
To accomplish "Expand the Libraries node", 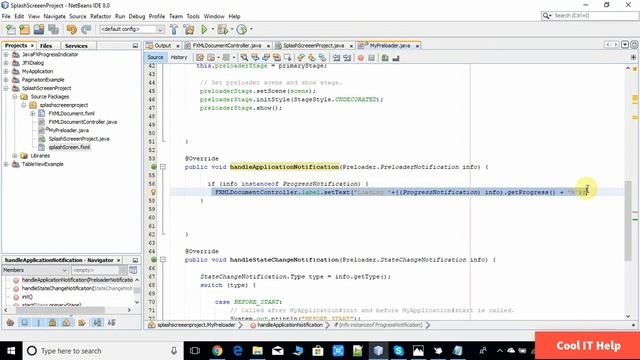I will [15, 156].
